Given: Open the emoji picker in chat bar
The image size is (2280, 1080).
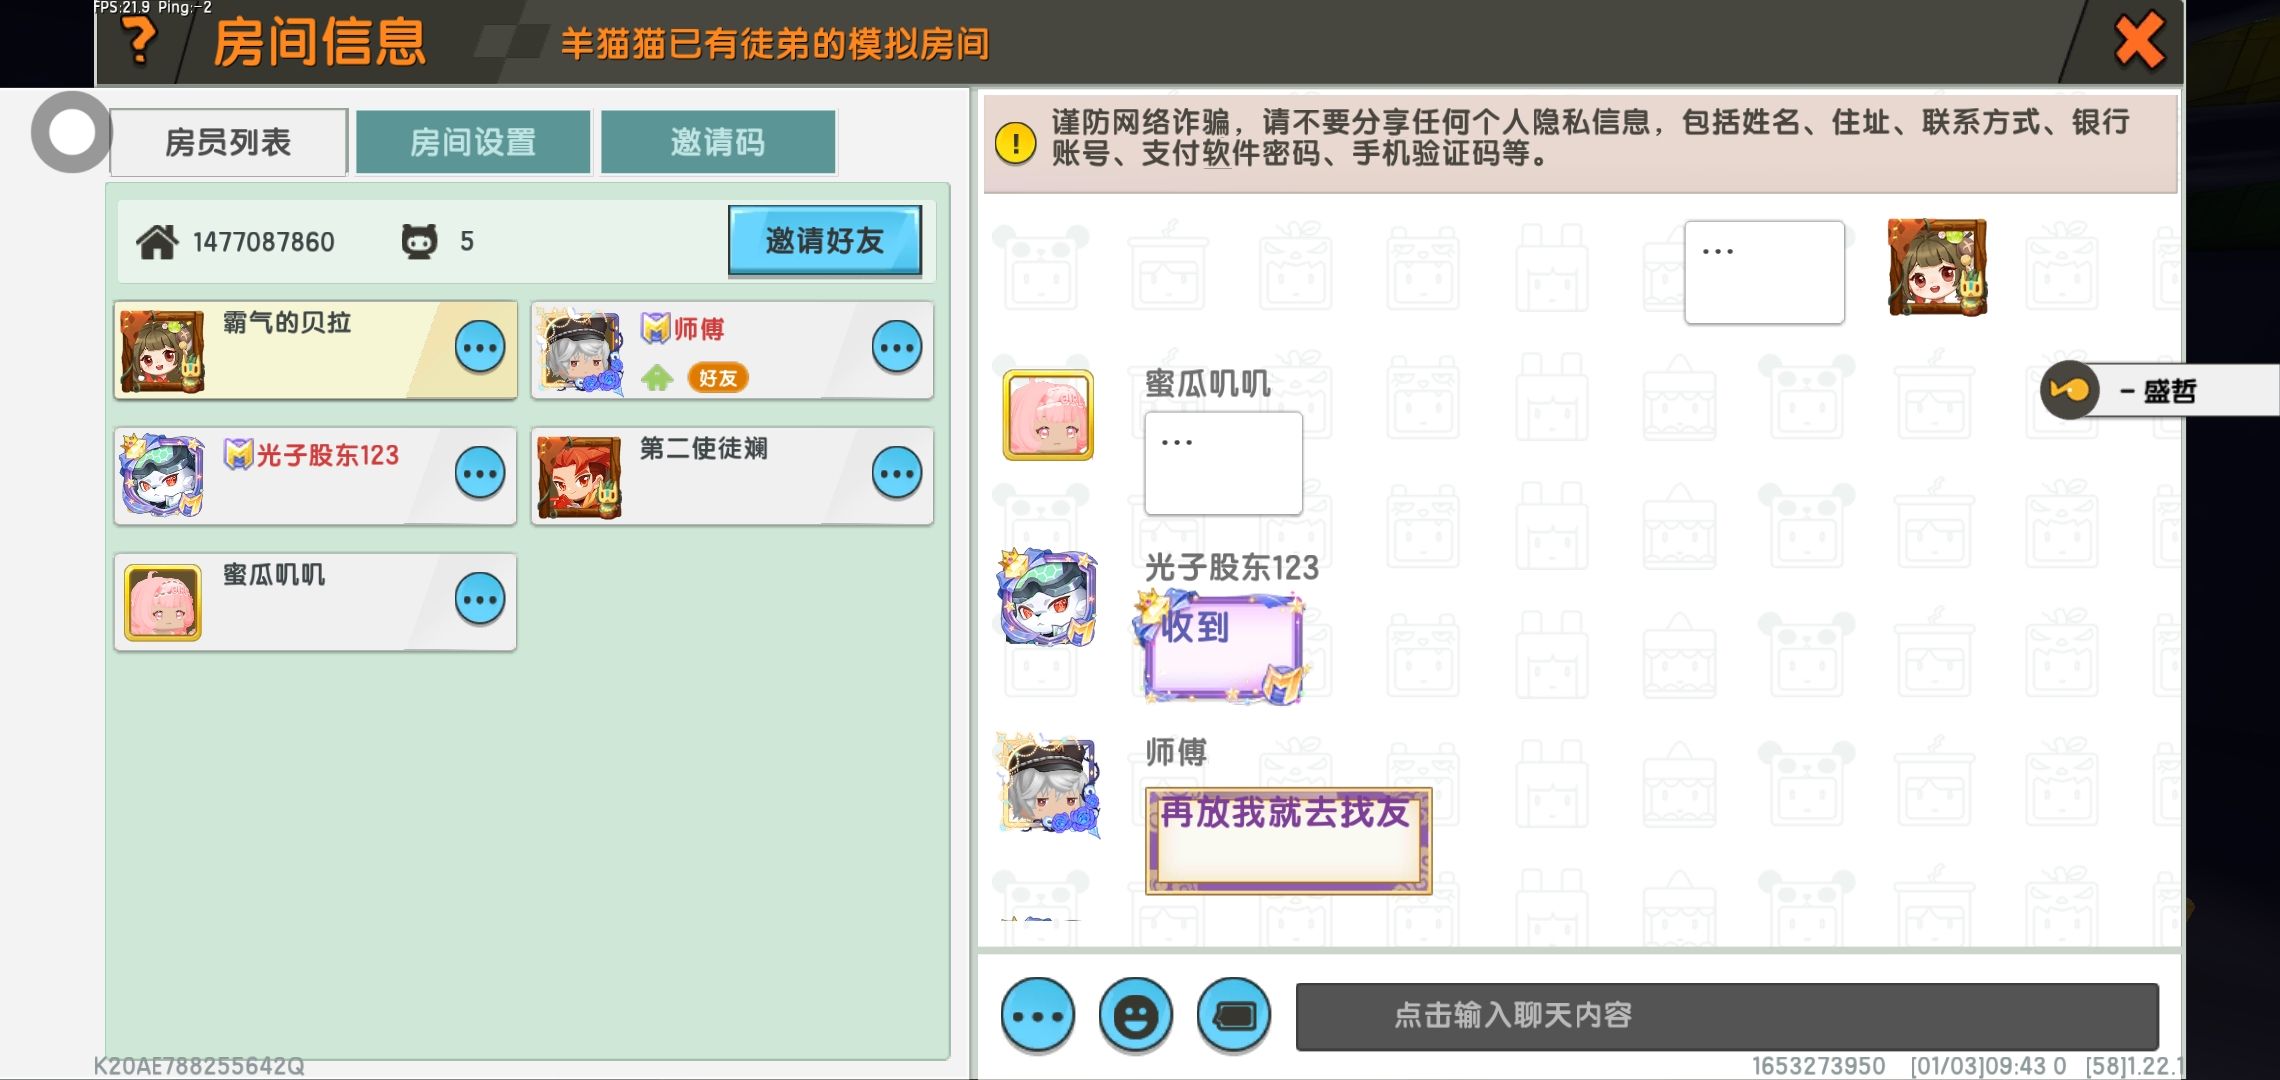Looking at the screenshot, I should pos(1135,1016).
